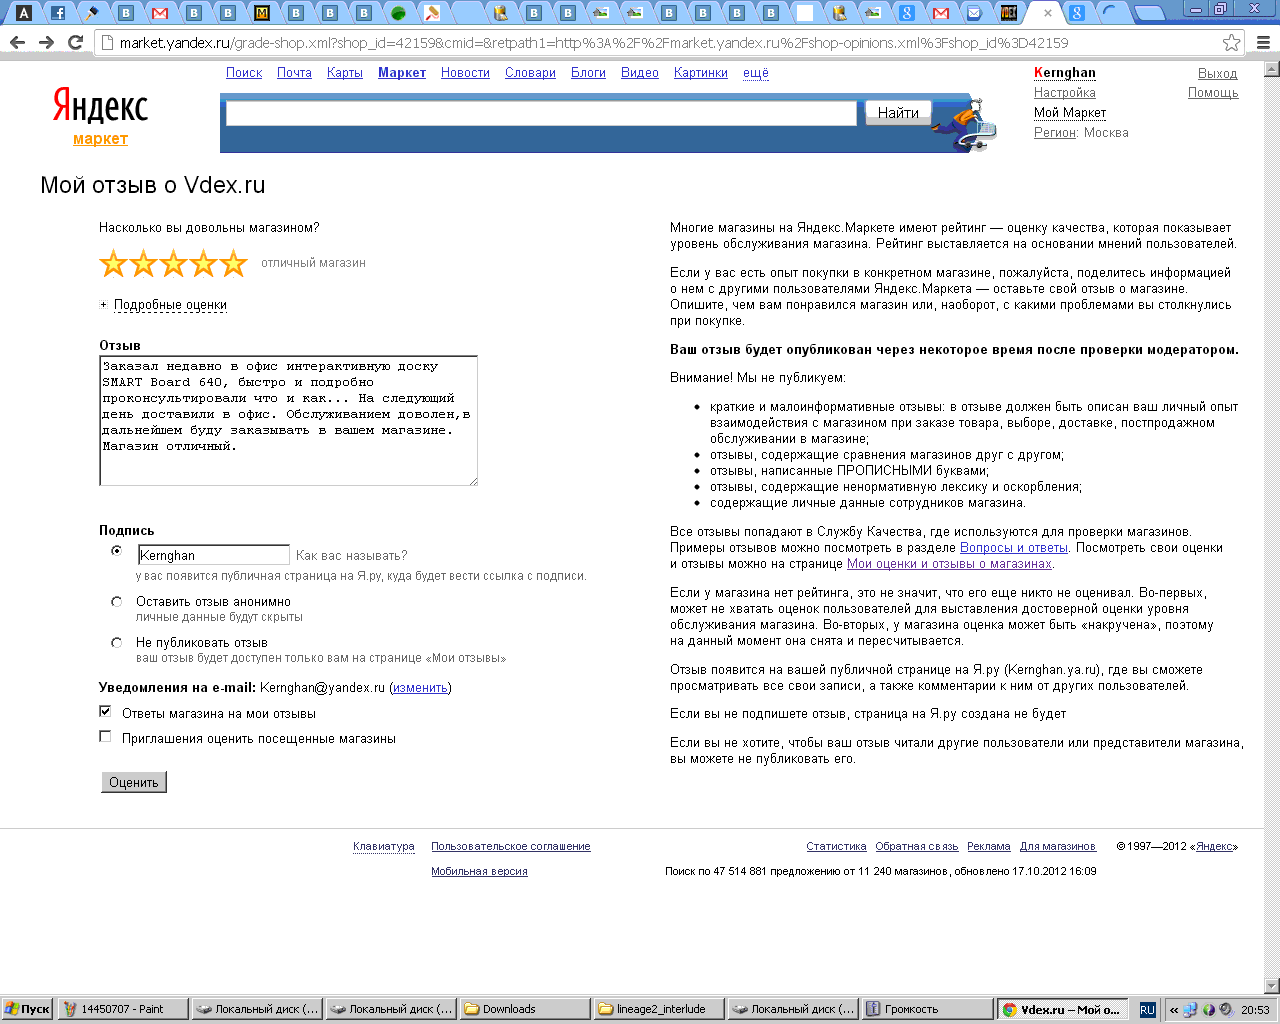Go to 'Мой Маркет' link
The width and height of the screenshot is (1280, 1024).
1070,113
